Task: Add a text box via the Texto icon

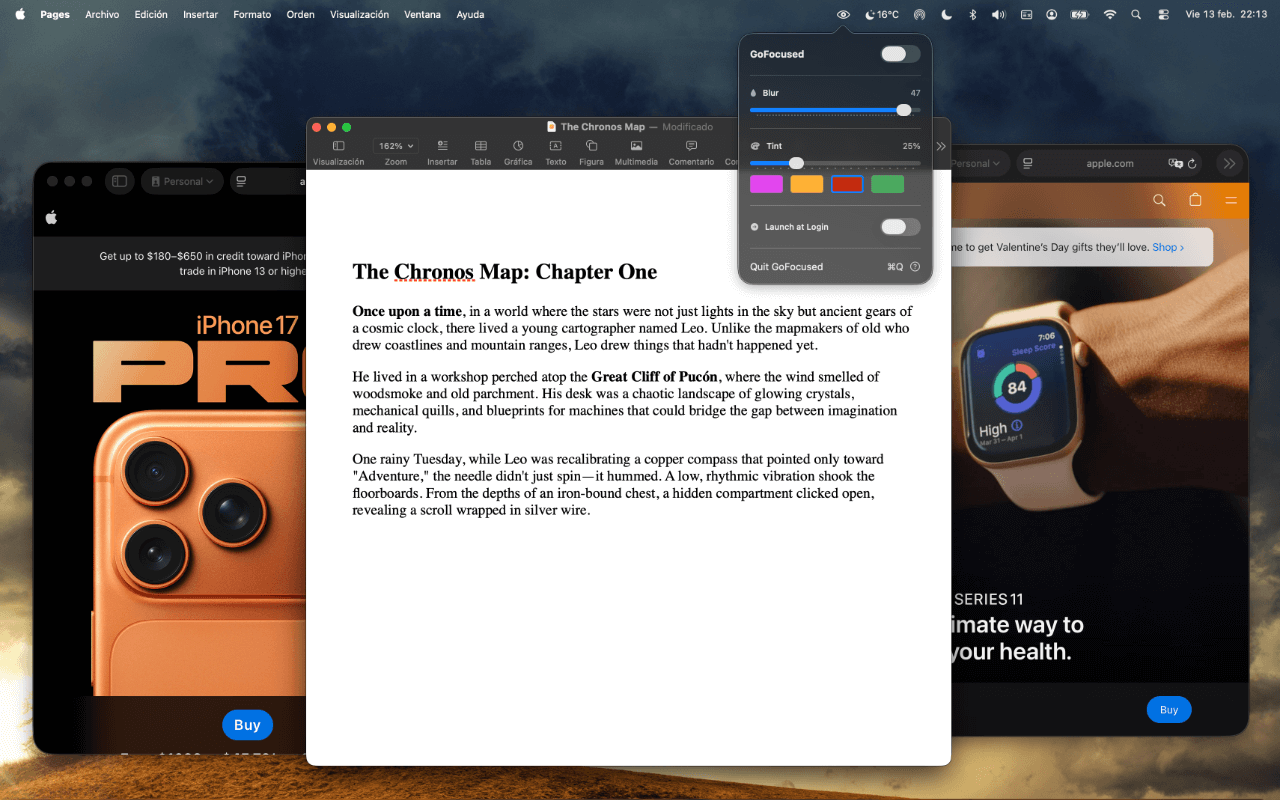Action: (x=555, y=144)
